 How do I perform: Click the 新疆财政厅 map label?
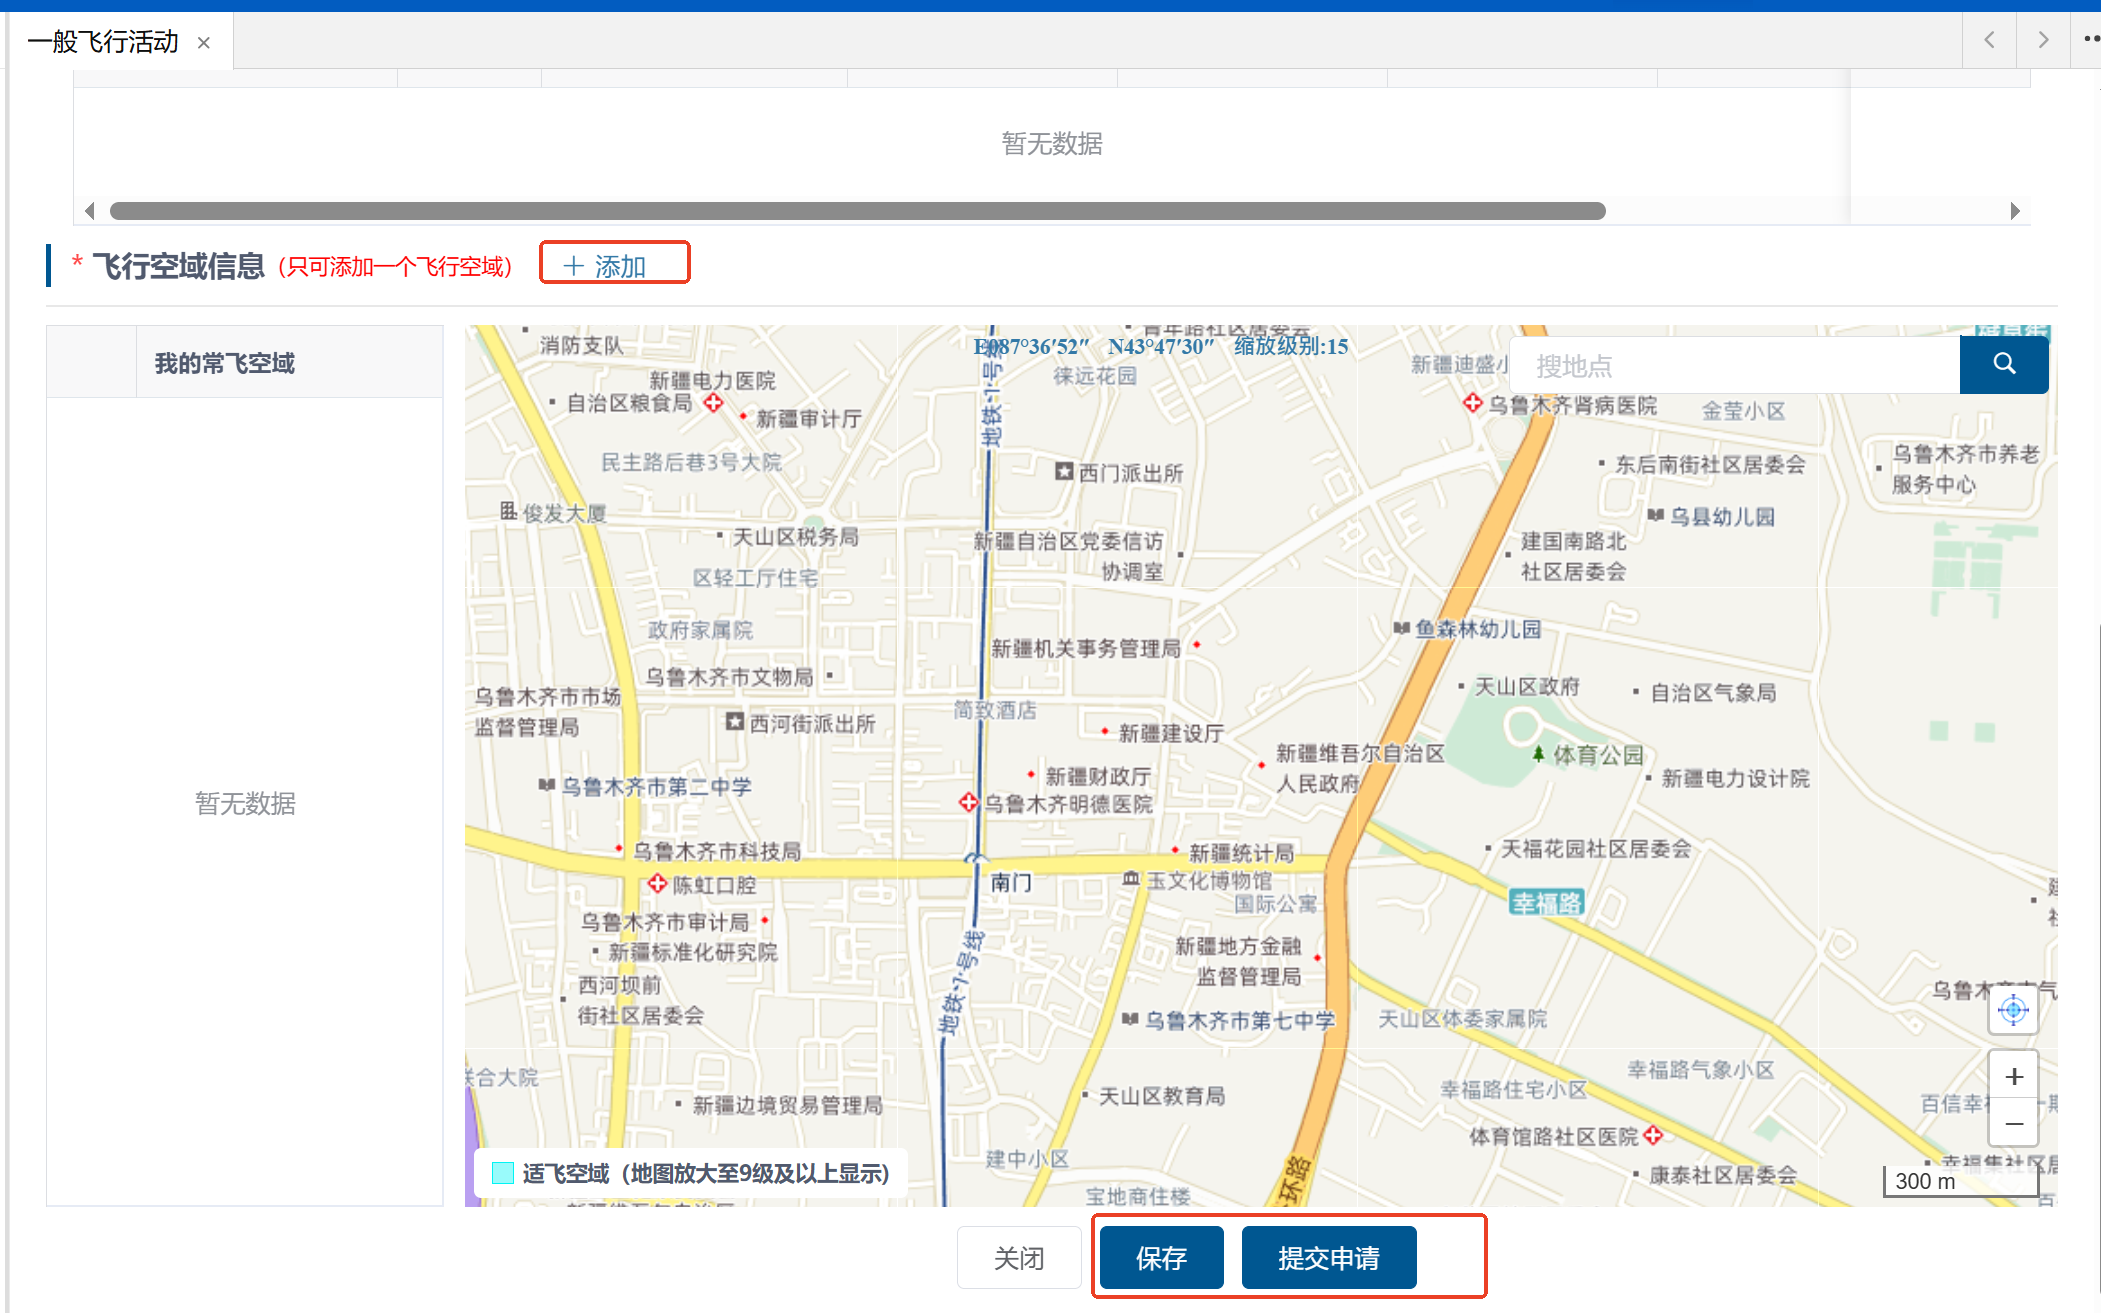coord(1098,776)
